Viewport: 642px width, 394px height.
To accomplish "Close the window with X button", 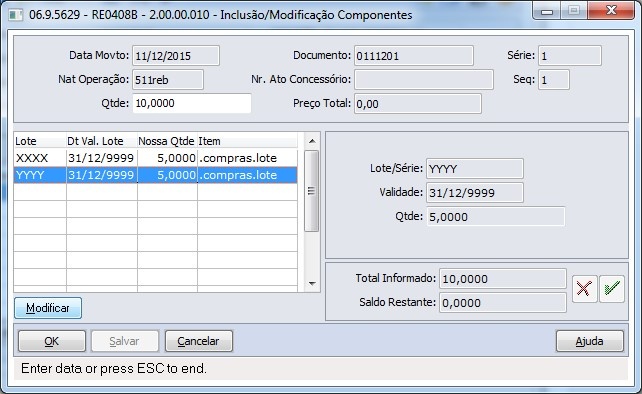I will pos(611,10).
